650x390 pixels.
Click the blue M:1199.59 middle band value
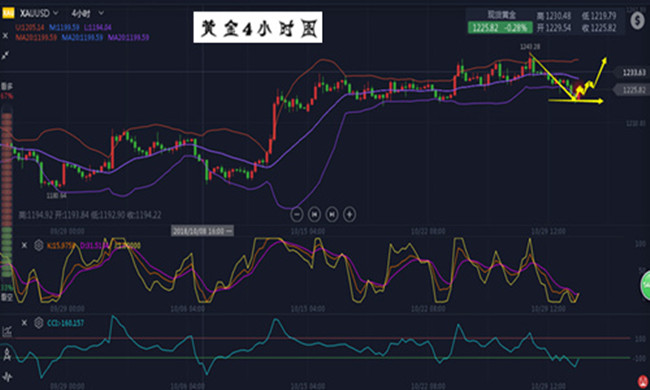[x=64, y=28]
